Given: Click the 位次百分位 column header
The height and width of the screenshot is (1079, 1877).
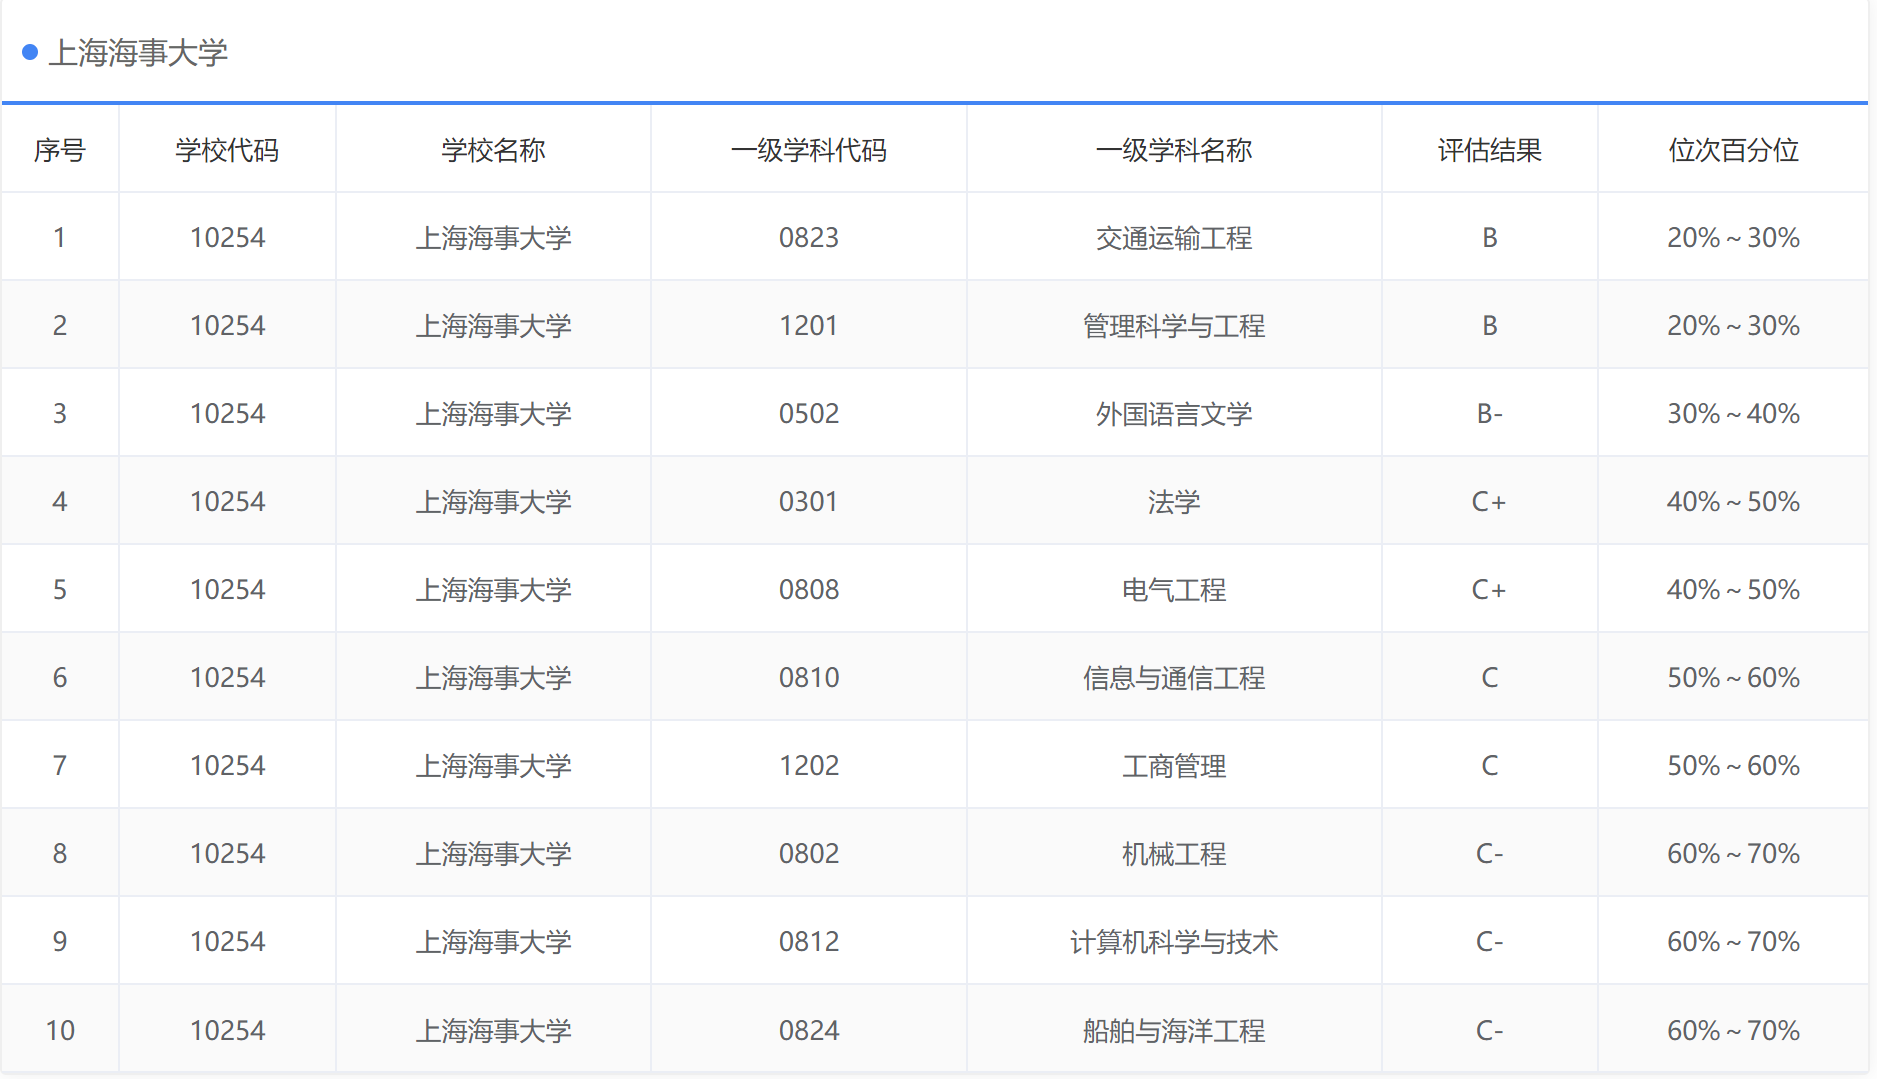Looking at the screenshot, I should [1733, 150].
